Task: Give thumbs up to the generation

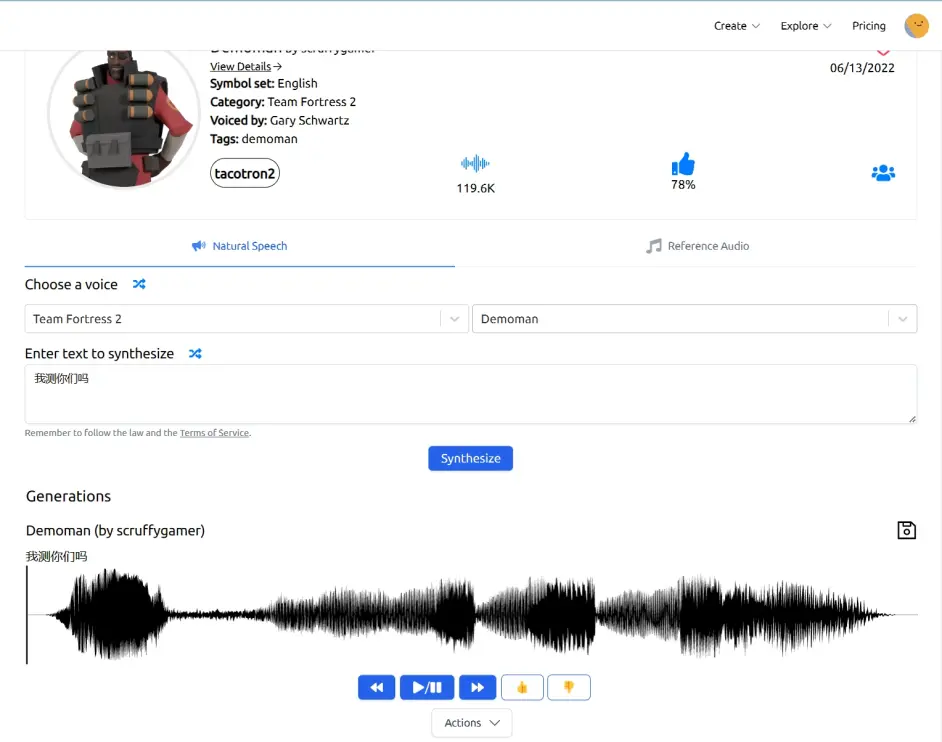Action: [522, 688]
